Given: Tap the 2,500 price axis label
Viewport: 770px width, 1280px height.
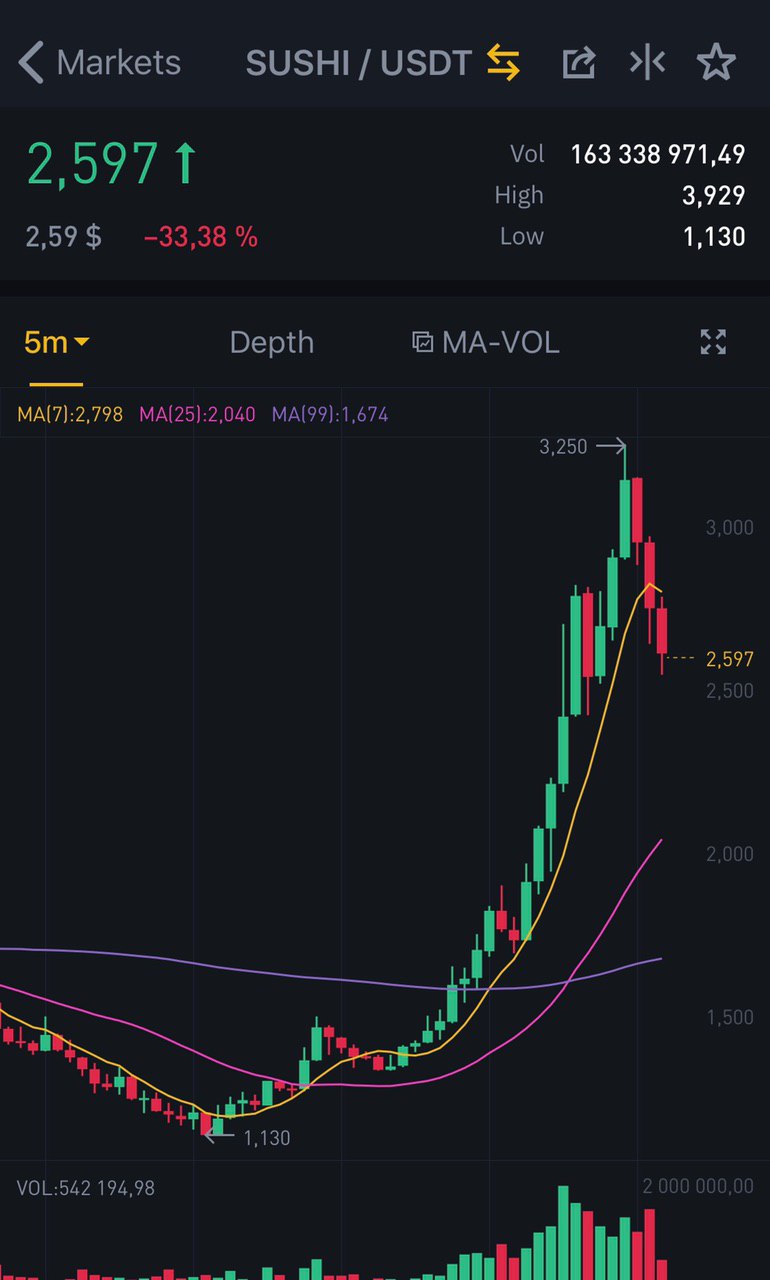Looking at the screenshot, I should (730, 690).
